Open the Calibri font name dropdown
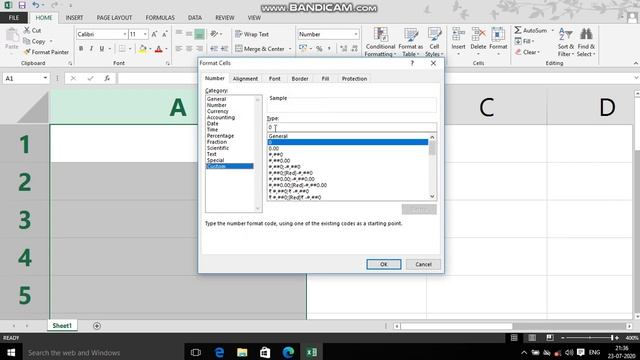 (124, 34)
